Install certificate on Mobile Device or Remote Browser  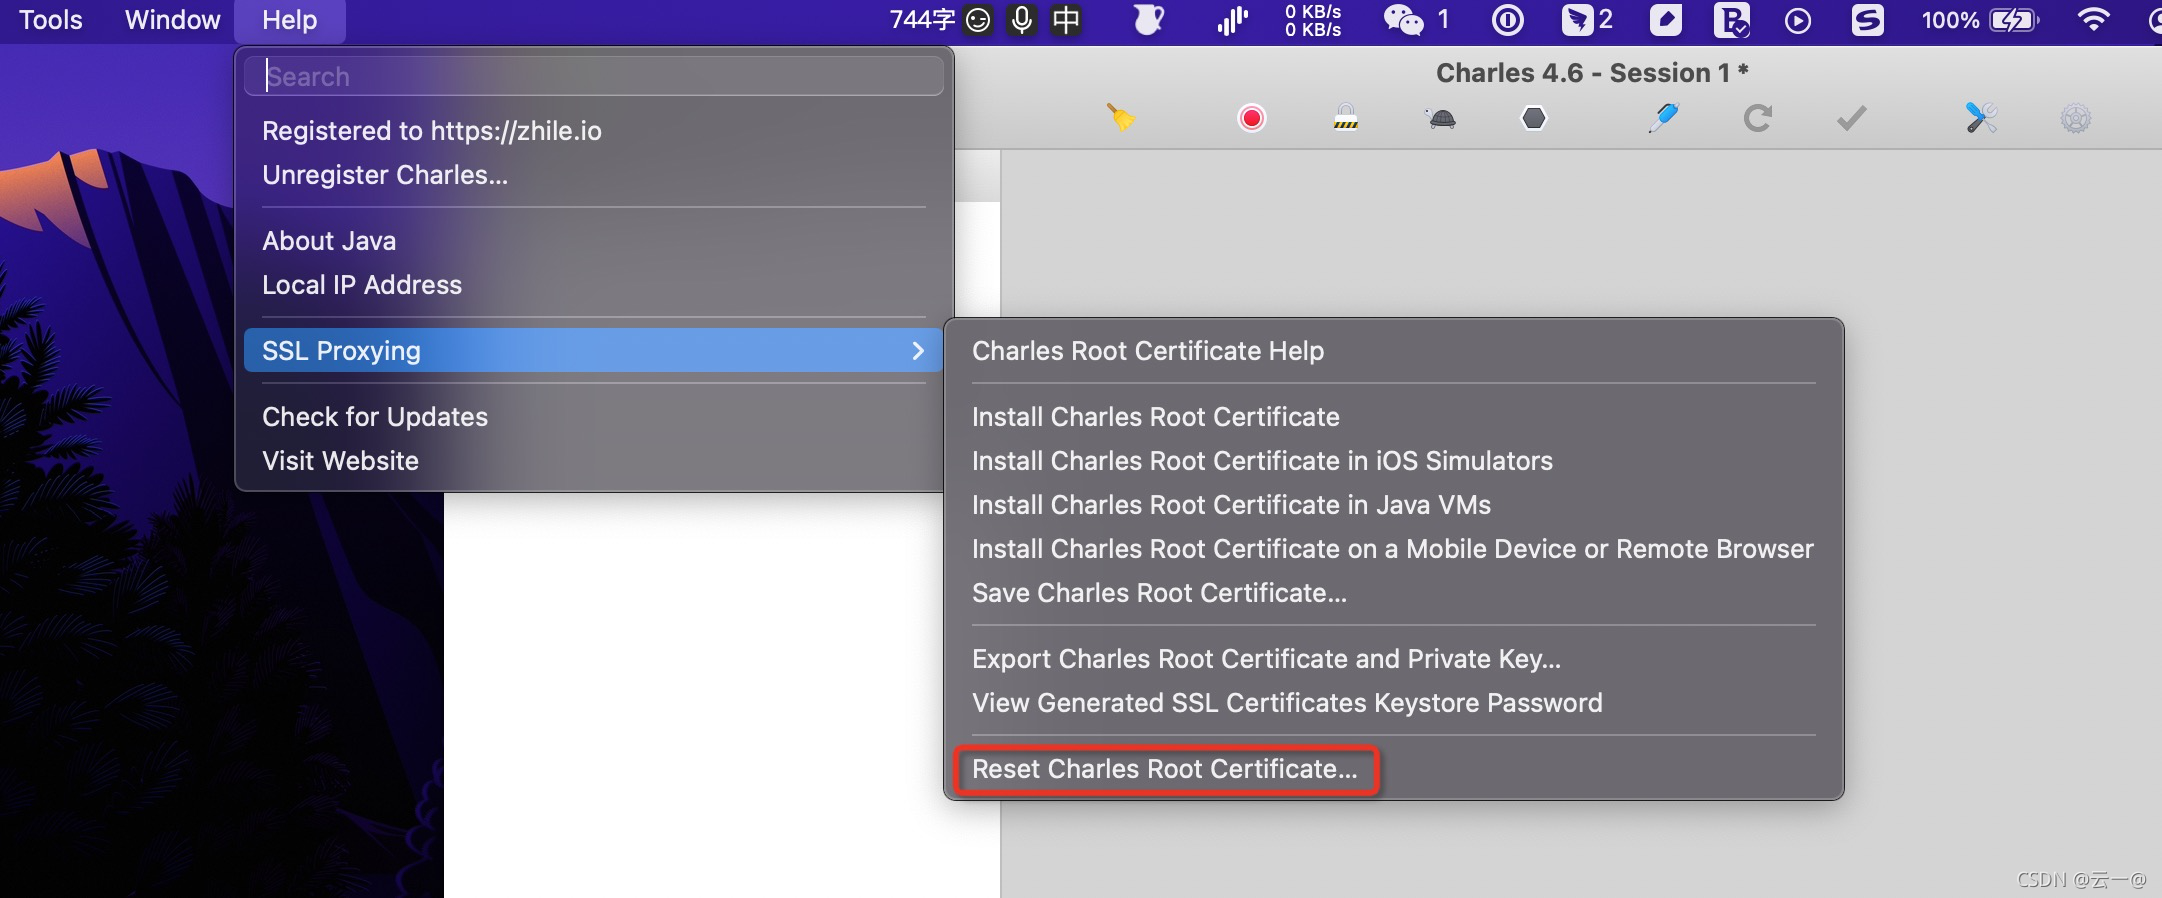[1394, 549]
